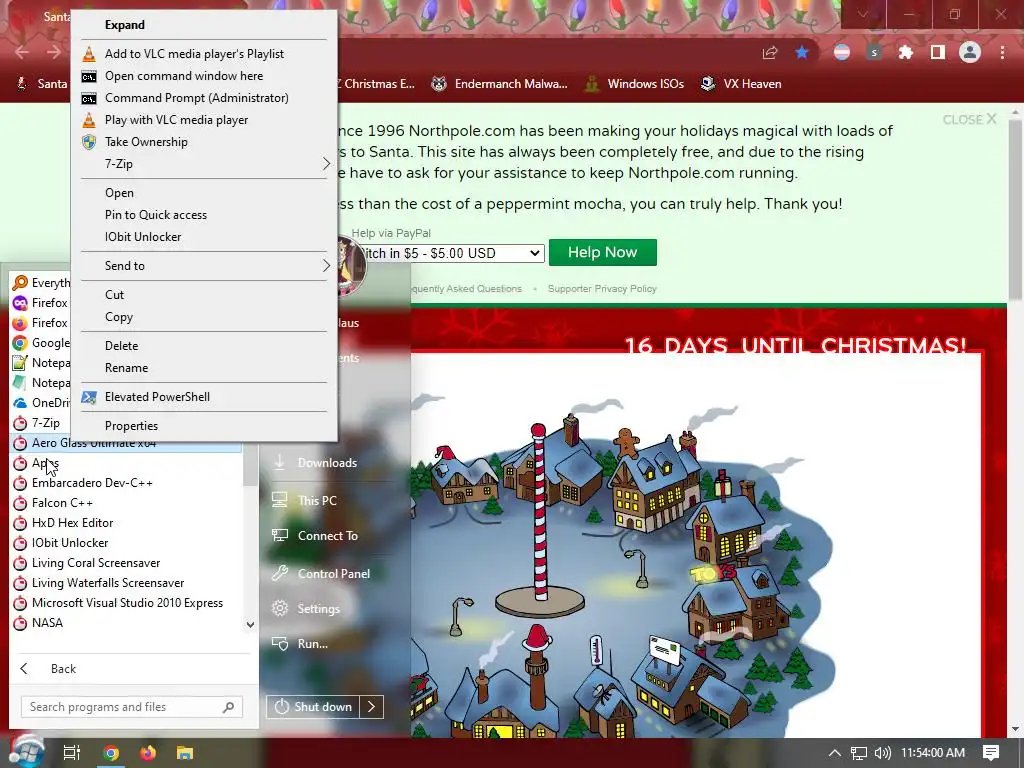Click the VLC cone icon beside Playlist entry
The height and width of the screenshot is (768, 1024).
click(89, 54)
